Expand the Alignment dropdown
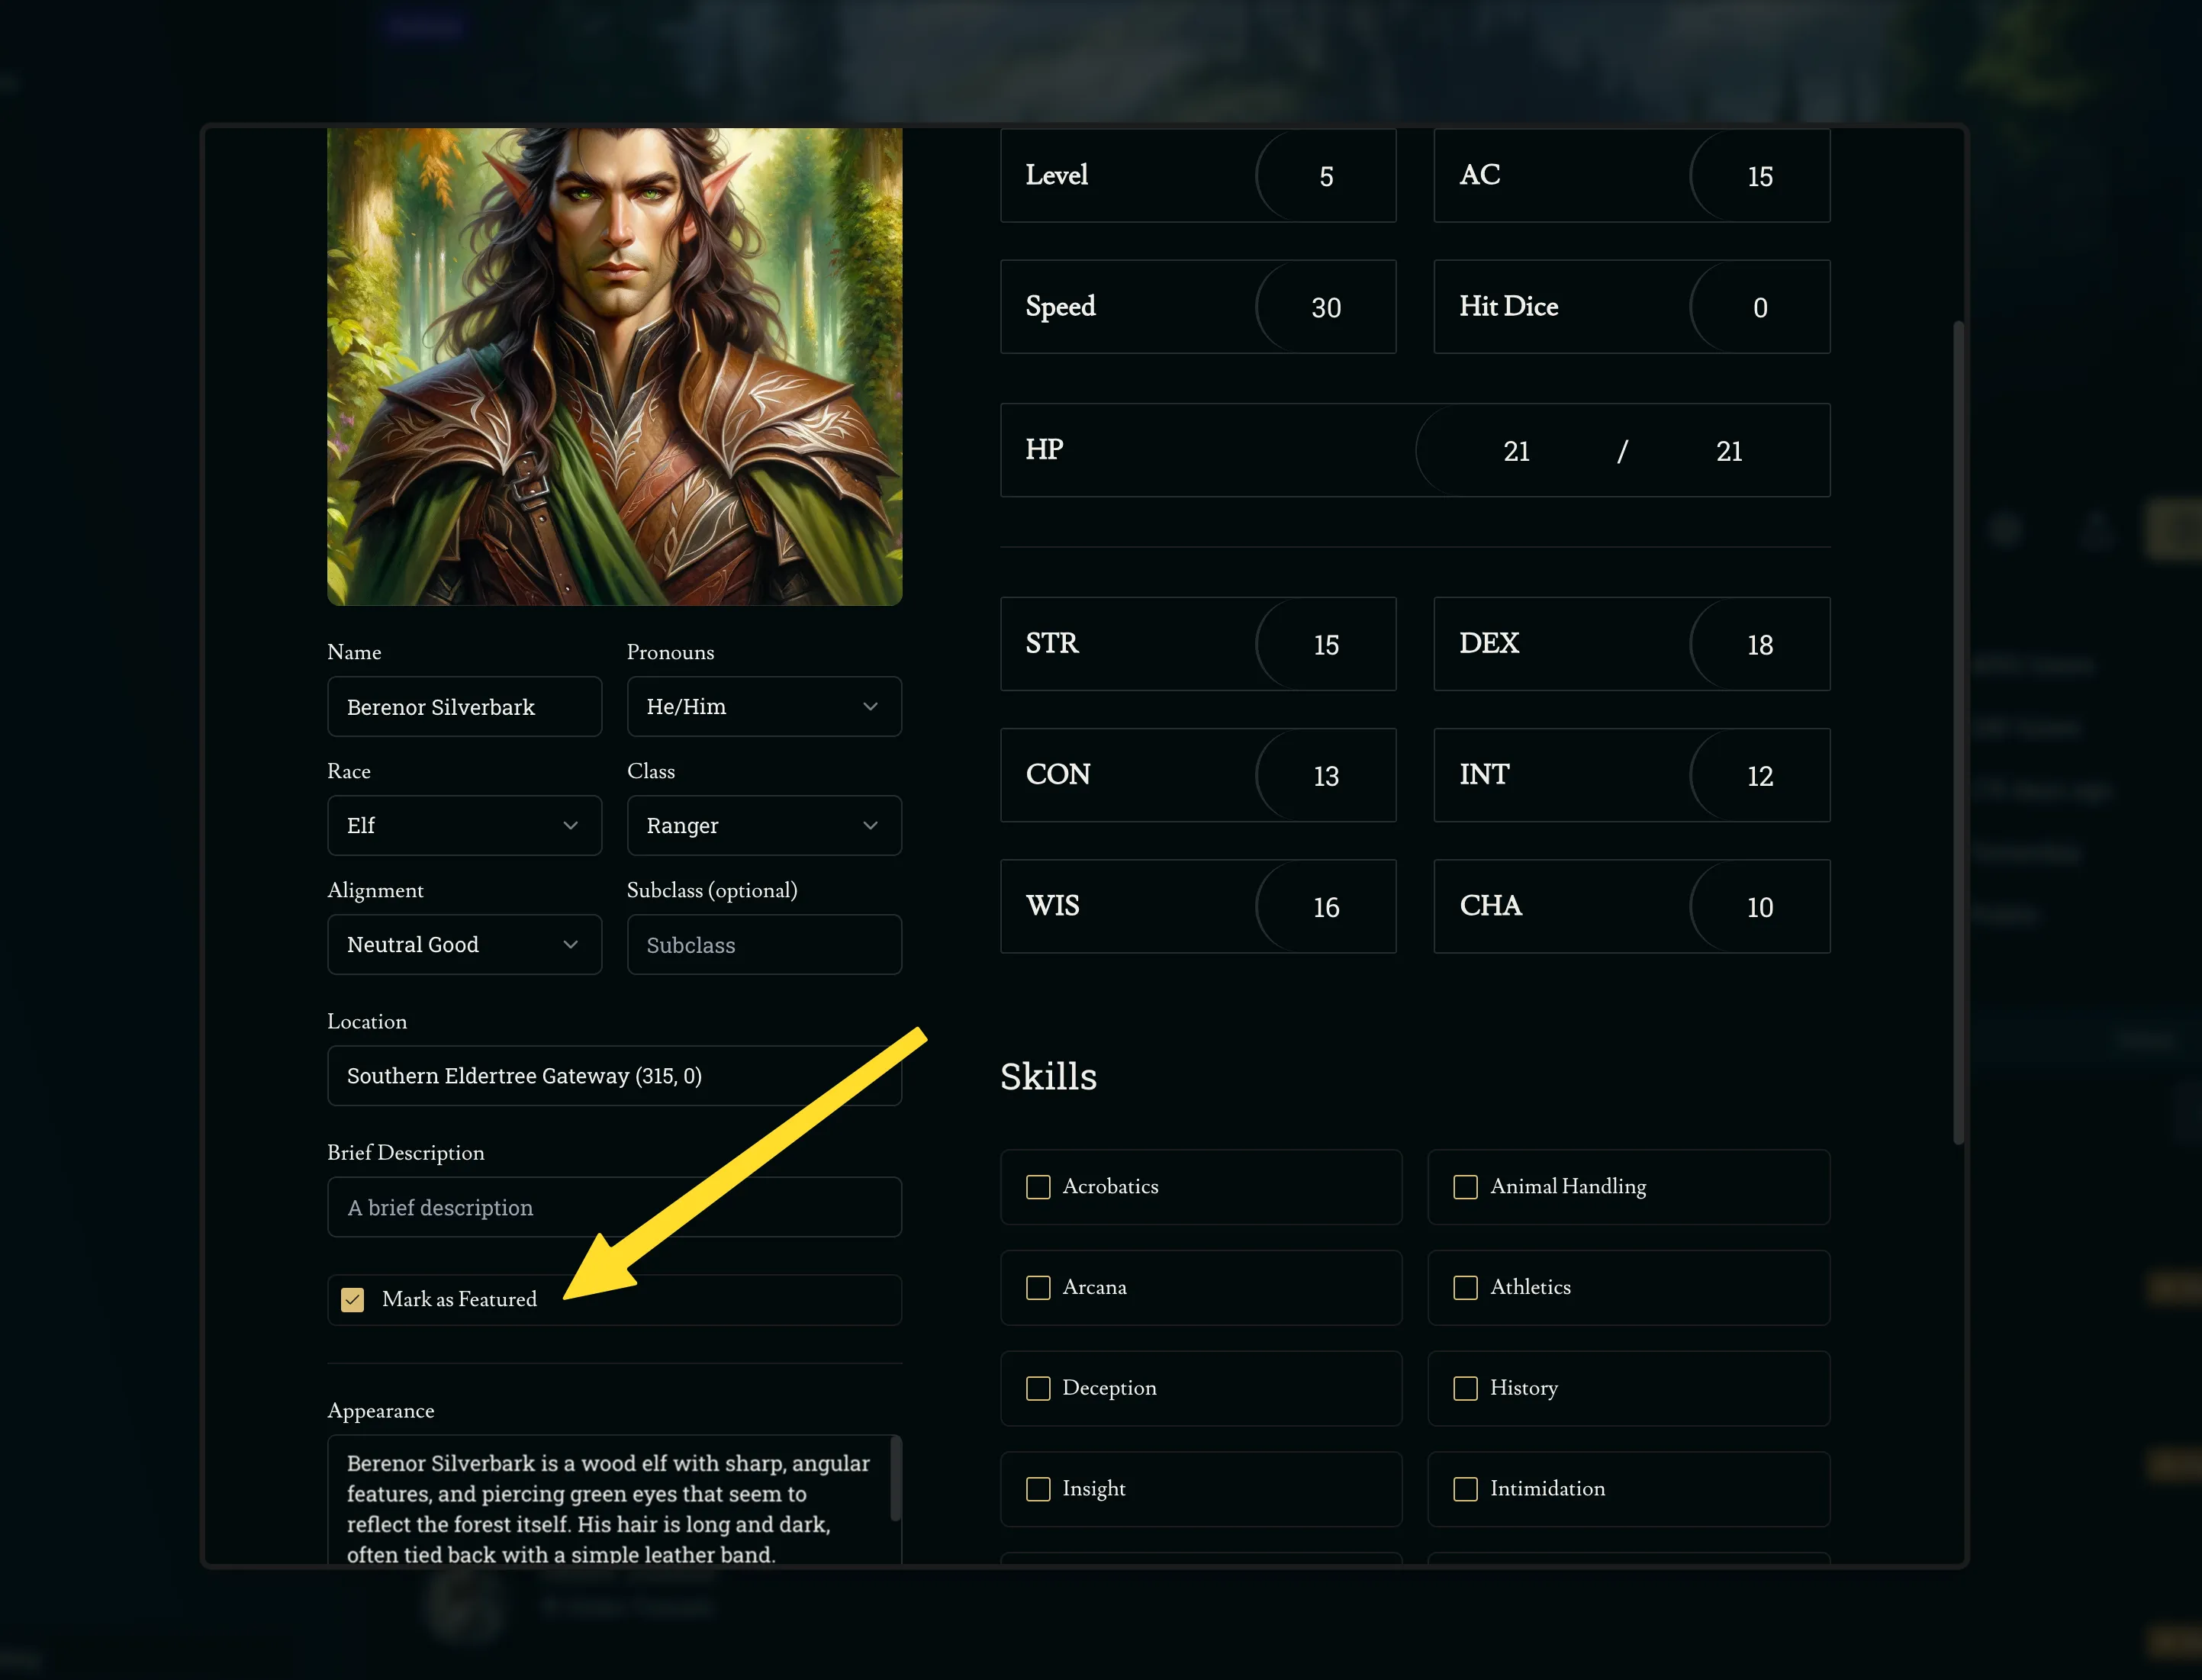Screen dimensions: 2202x1680 pos(464,944)
